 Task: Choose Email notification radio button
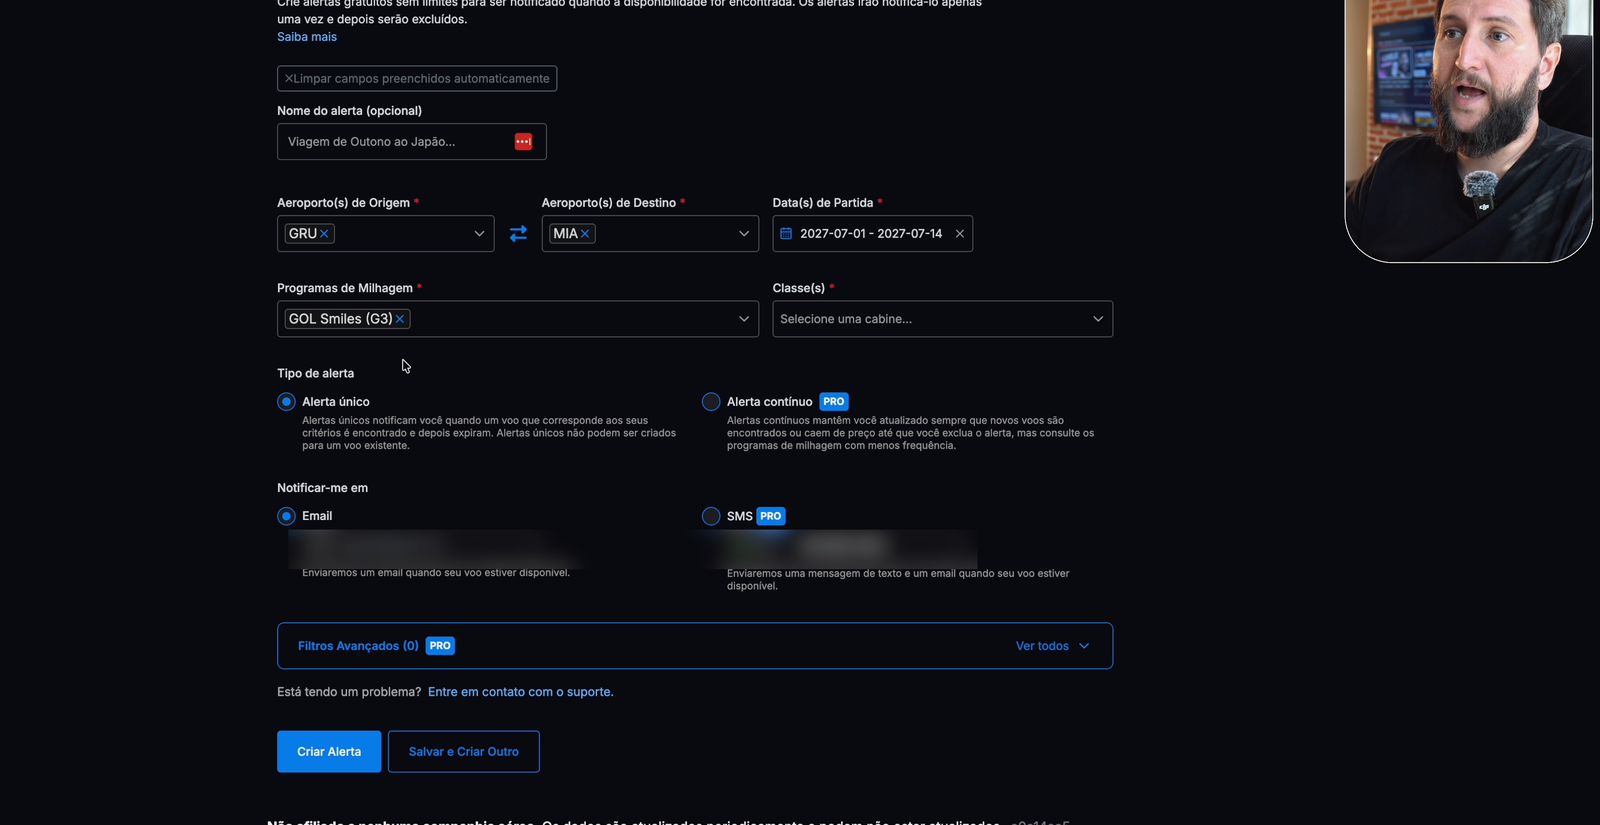[287, 517]
